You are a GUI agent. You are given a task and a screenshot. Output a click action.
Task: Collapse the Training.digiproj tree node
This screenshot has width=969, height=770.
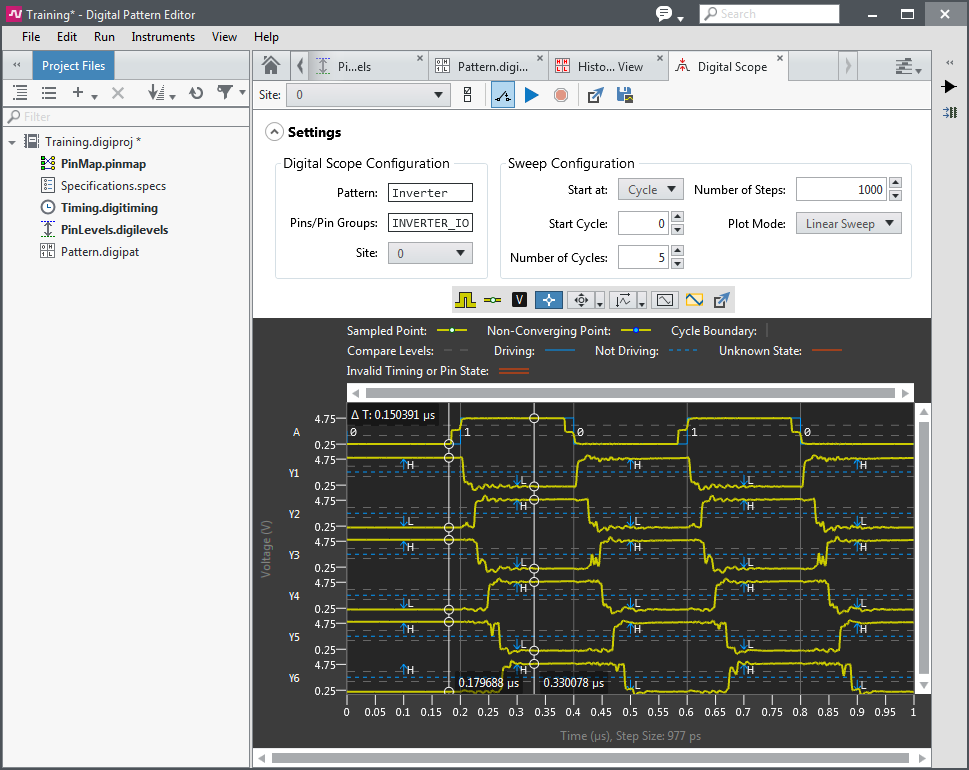(12, 142)
